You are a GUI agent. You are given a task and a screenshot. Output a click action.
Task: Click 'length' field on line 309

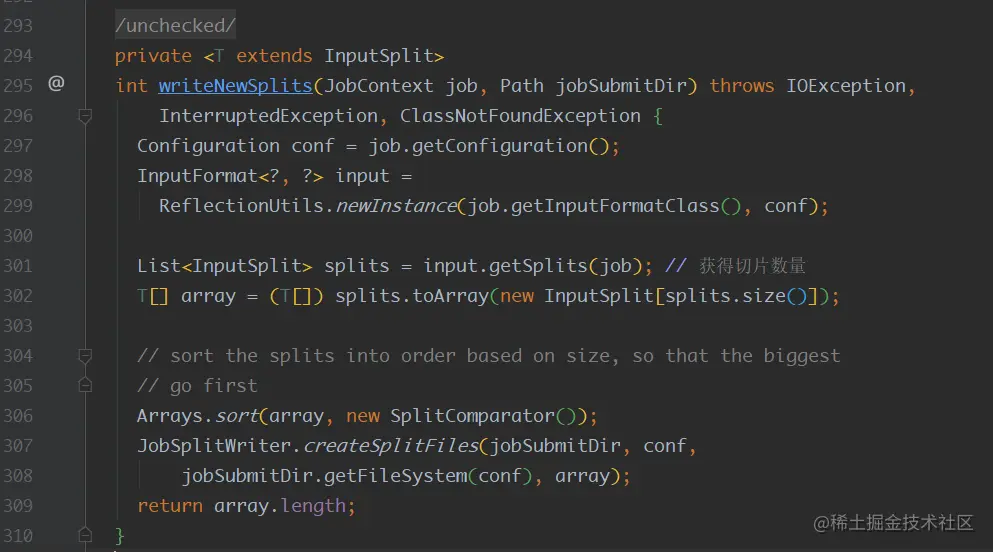pyautogui.click(x=313, y=506)
